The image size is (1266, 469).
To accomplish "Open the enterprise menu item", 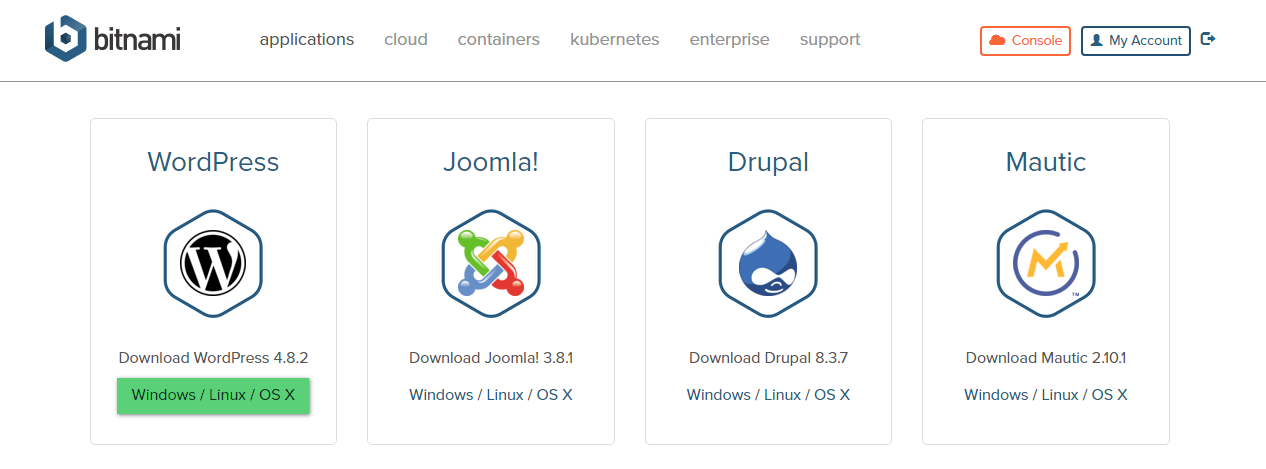I will 730,40.
